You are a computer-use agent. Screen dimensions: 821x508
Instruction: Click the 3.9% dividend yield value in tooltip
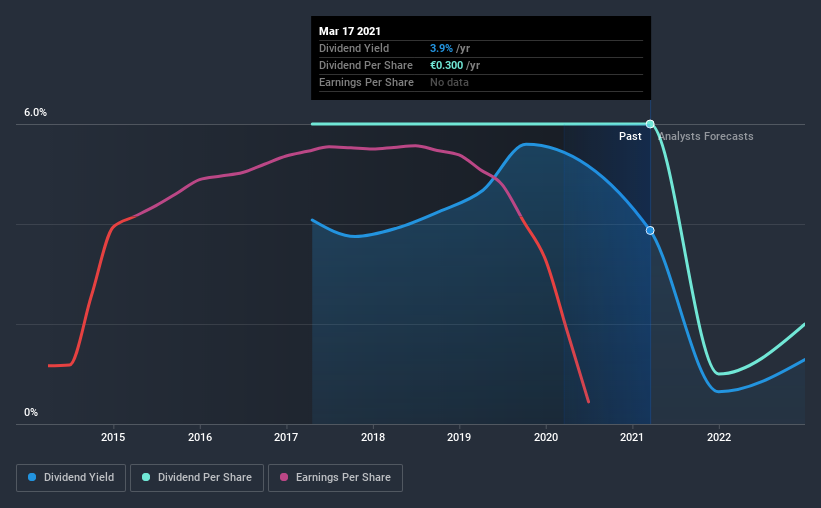tap(441, 48)
